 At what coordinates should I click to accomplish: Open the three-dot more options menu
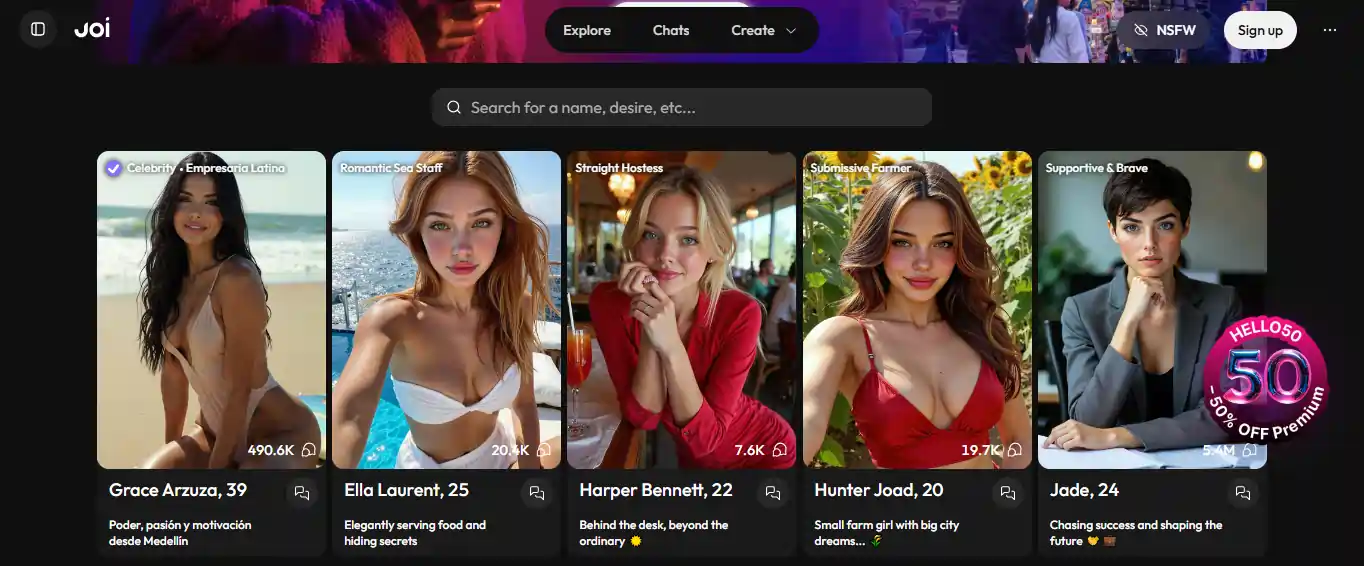(x=1329, y=30)
